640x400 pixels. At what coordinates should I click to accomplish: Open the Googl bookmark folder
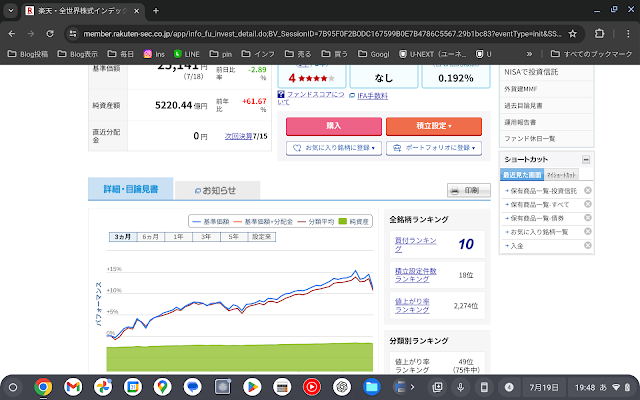coord(374,54)
